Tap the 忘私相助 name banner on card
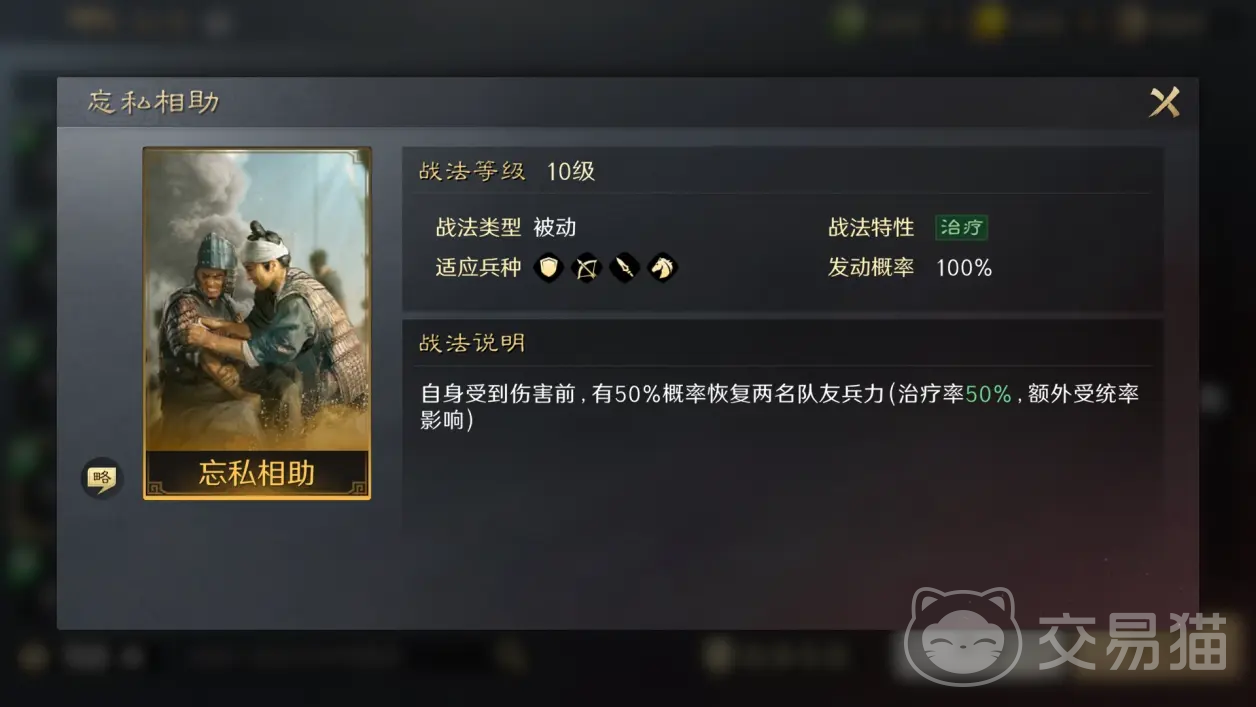Image resolution: width=1256 pixels, height=707 pixels. (x=257, y=473)
